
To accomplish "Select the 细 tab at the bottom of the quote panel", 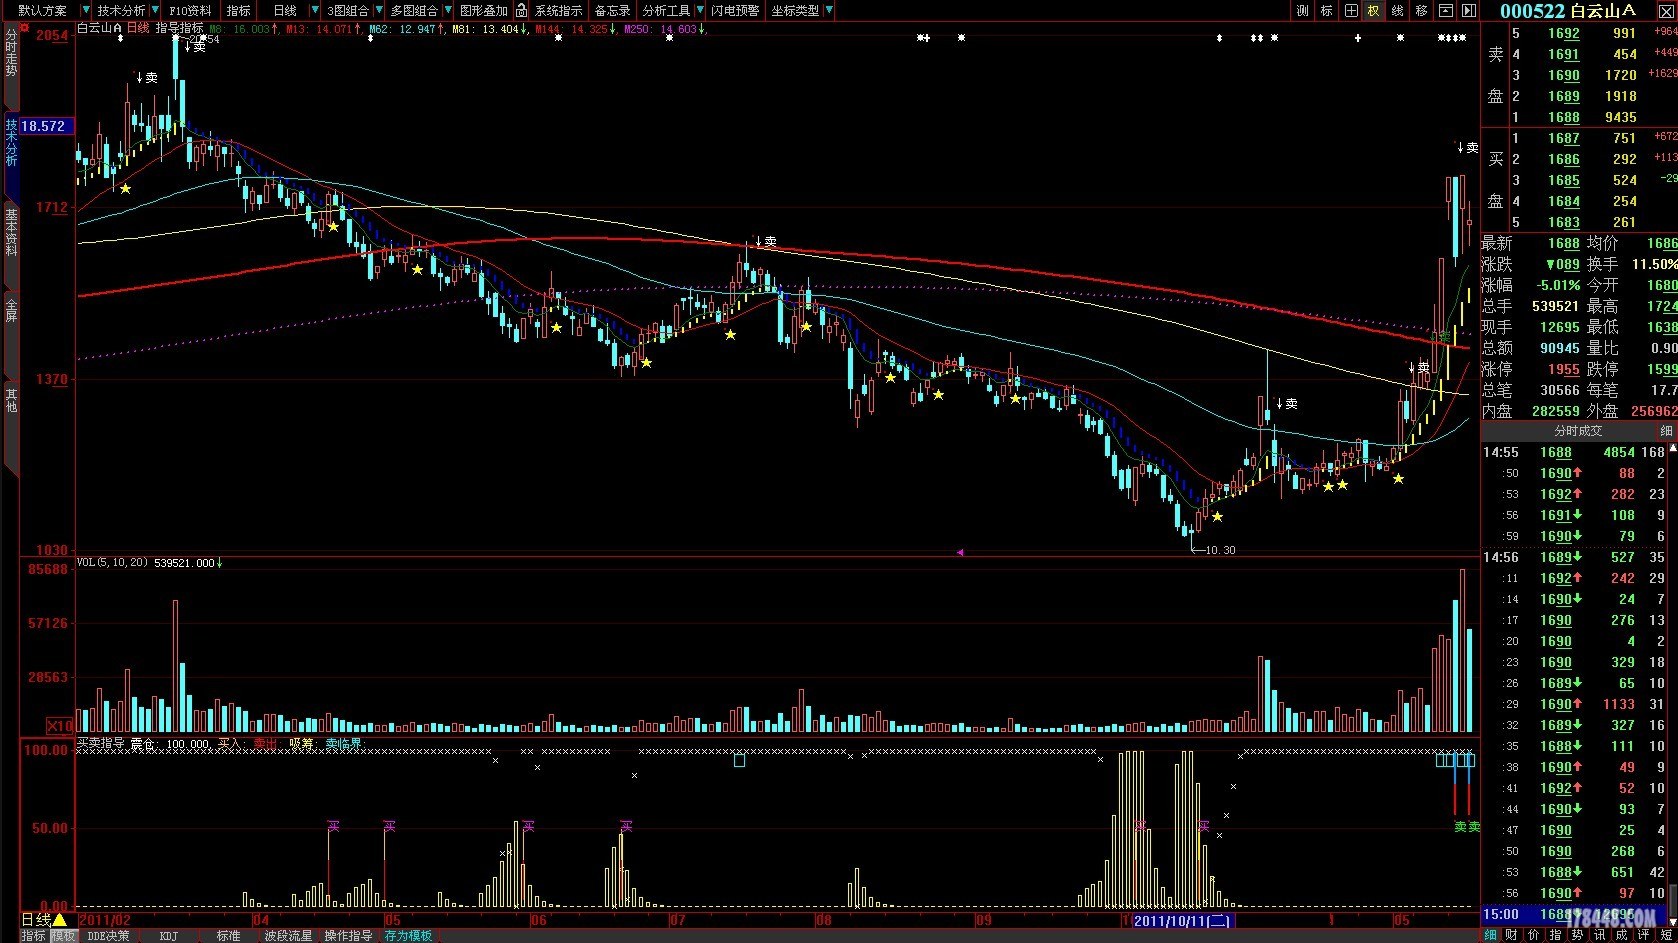I will (1490, 935).
